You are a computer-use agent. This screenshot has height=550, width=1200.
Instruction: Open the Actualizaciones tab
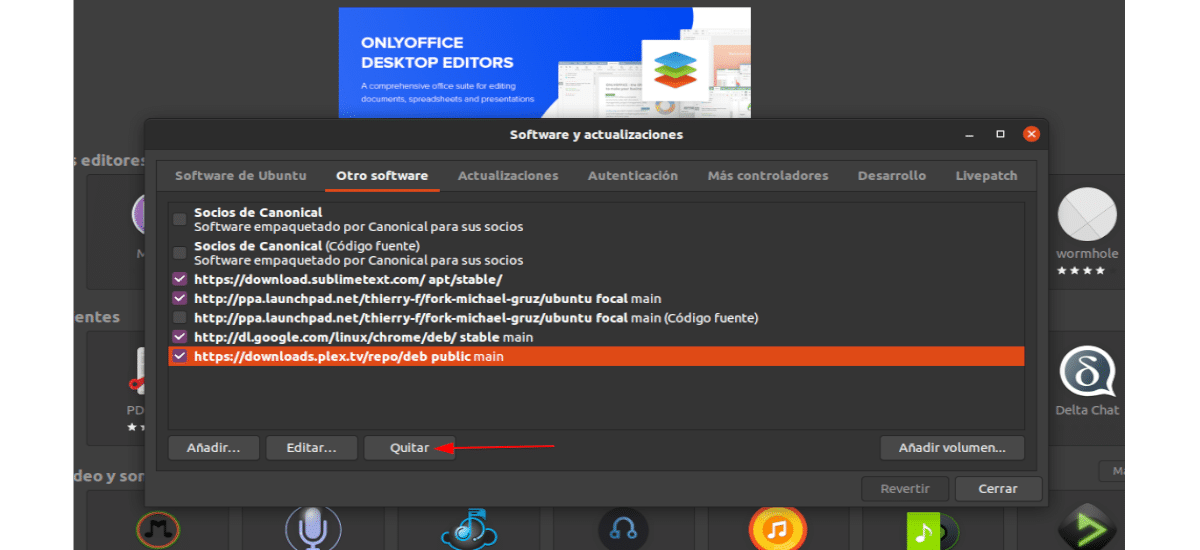(x=508, y=176)
